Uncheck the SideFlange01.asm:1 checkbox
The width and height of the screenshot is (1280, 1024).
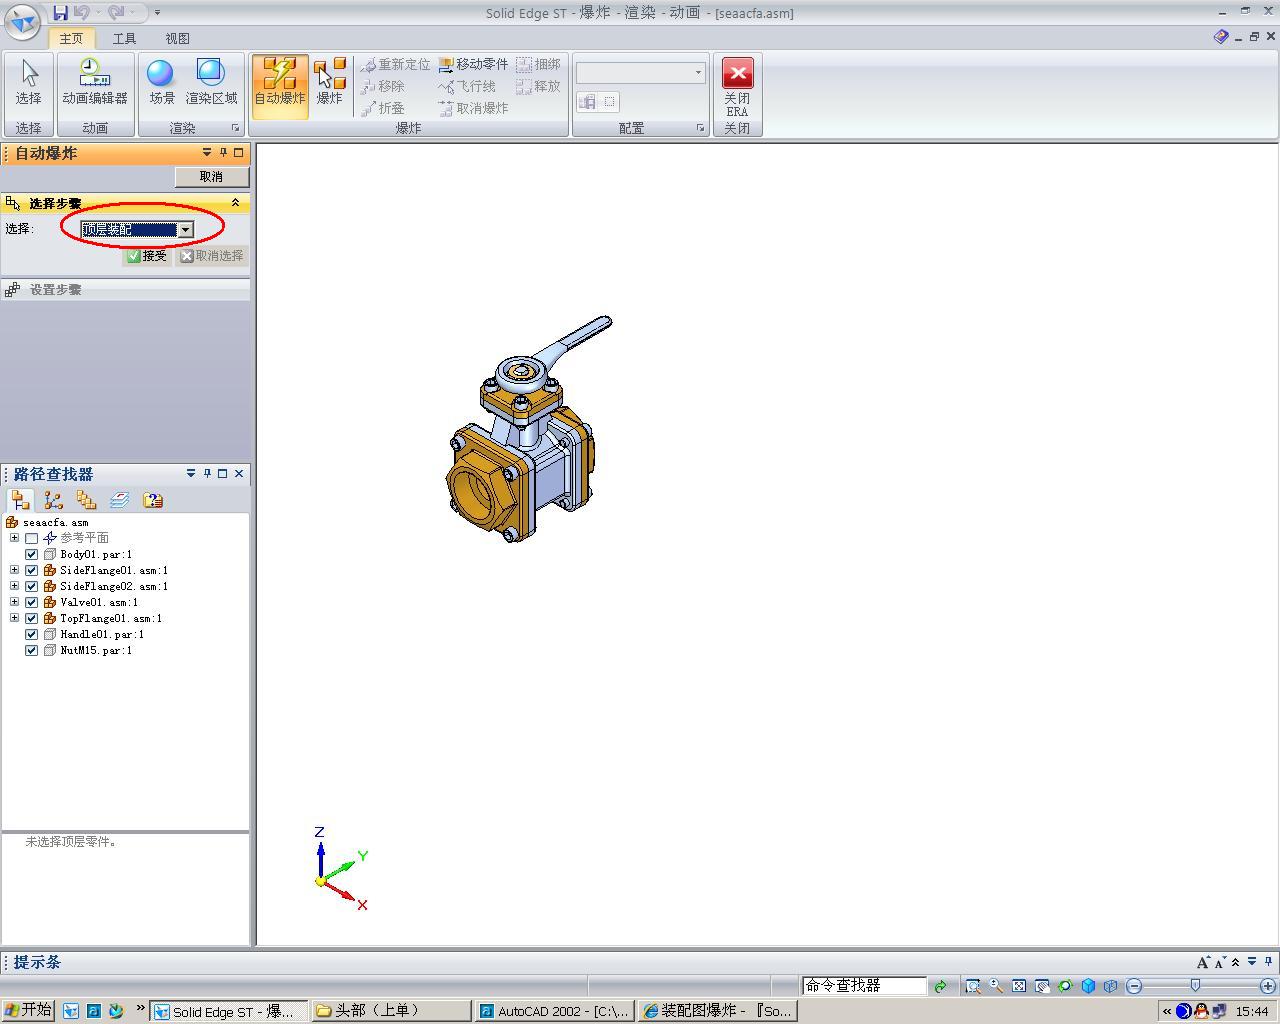point(31,570)
